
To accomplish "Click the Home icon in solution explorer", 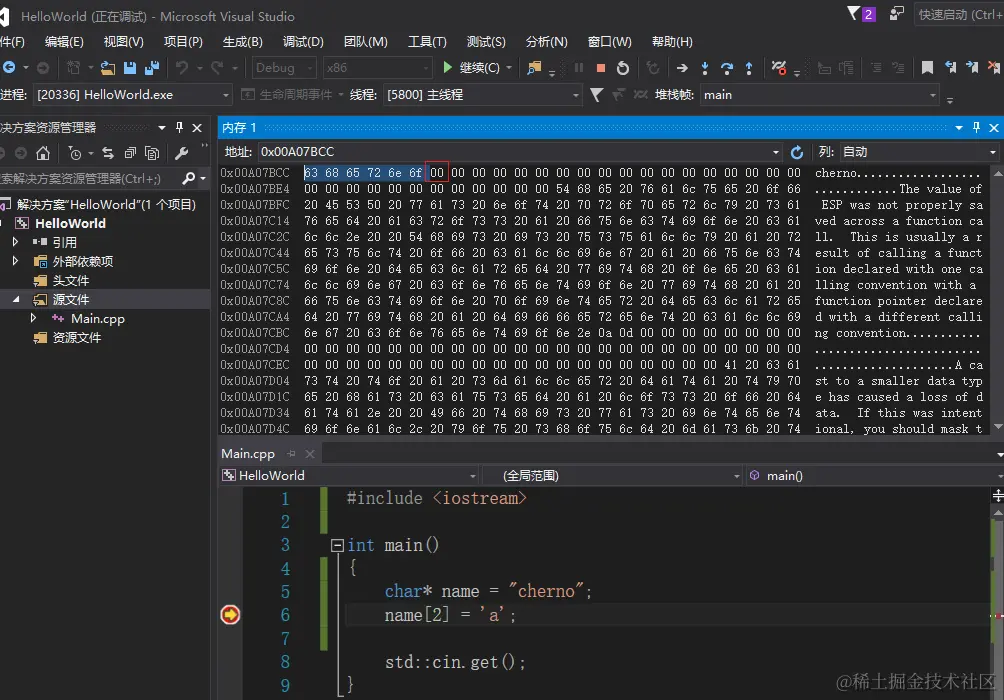I will pos(42,153).
